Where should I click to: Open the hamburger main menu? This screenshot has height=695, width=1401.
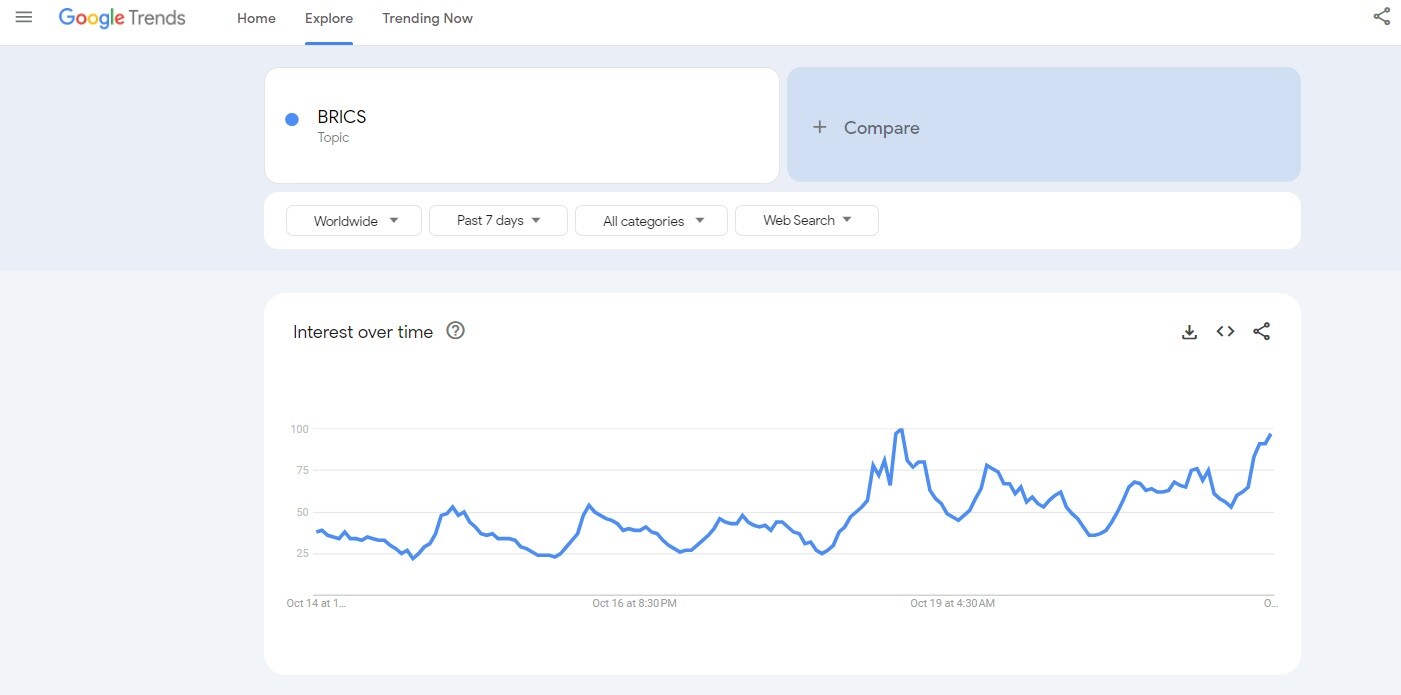[24, 18]
